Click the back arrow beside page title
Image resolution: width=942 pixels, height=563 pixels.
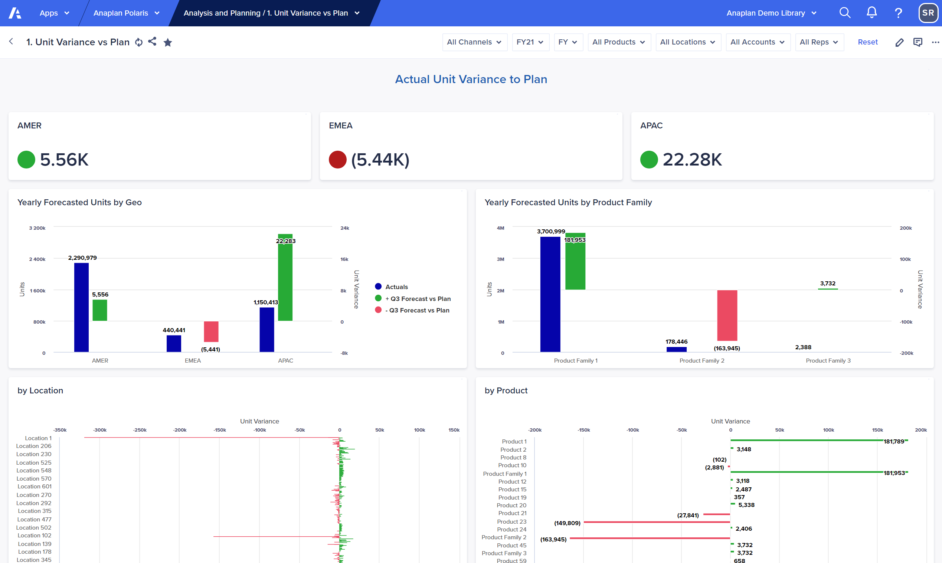click(11, 42)
